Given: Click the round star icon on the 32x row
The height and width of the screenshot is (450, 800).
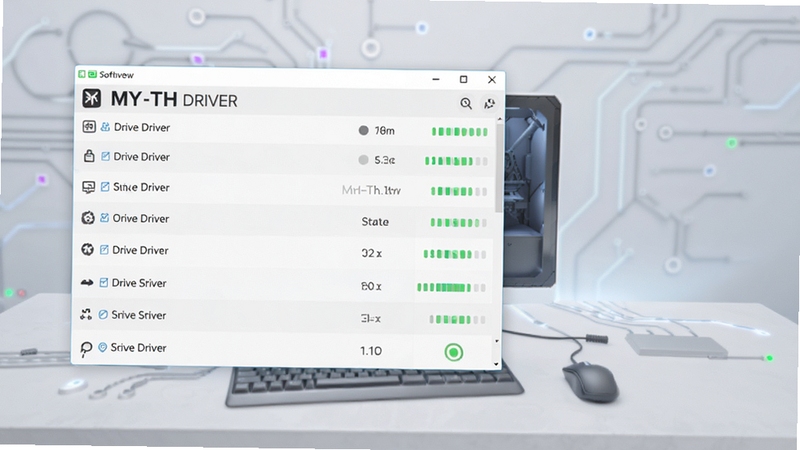Looking at the screenshot, I should (87, 249).
